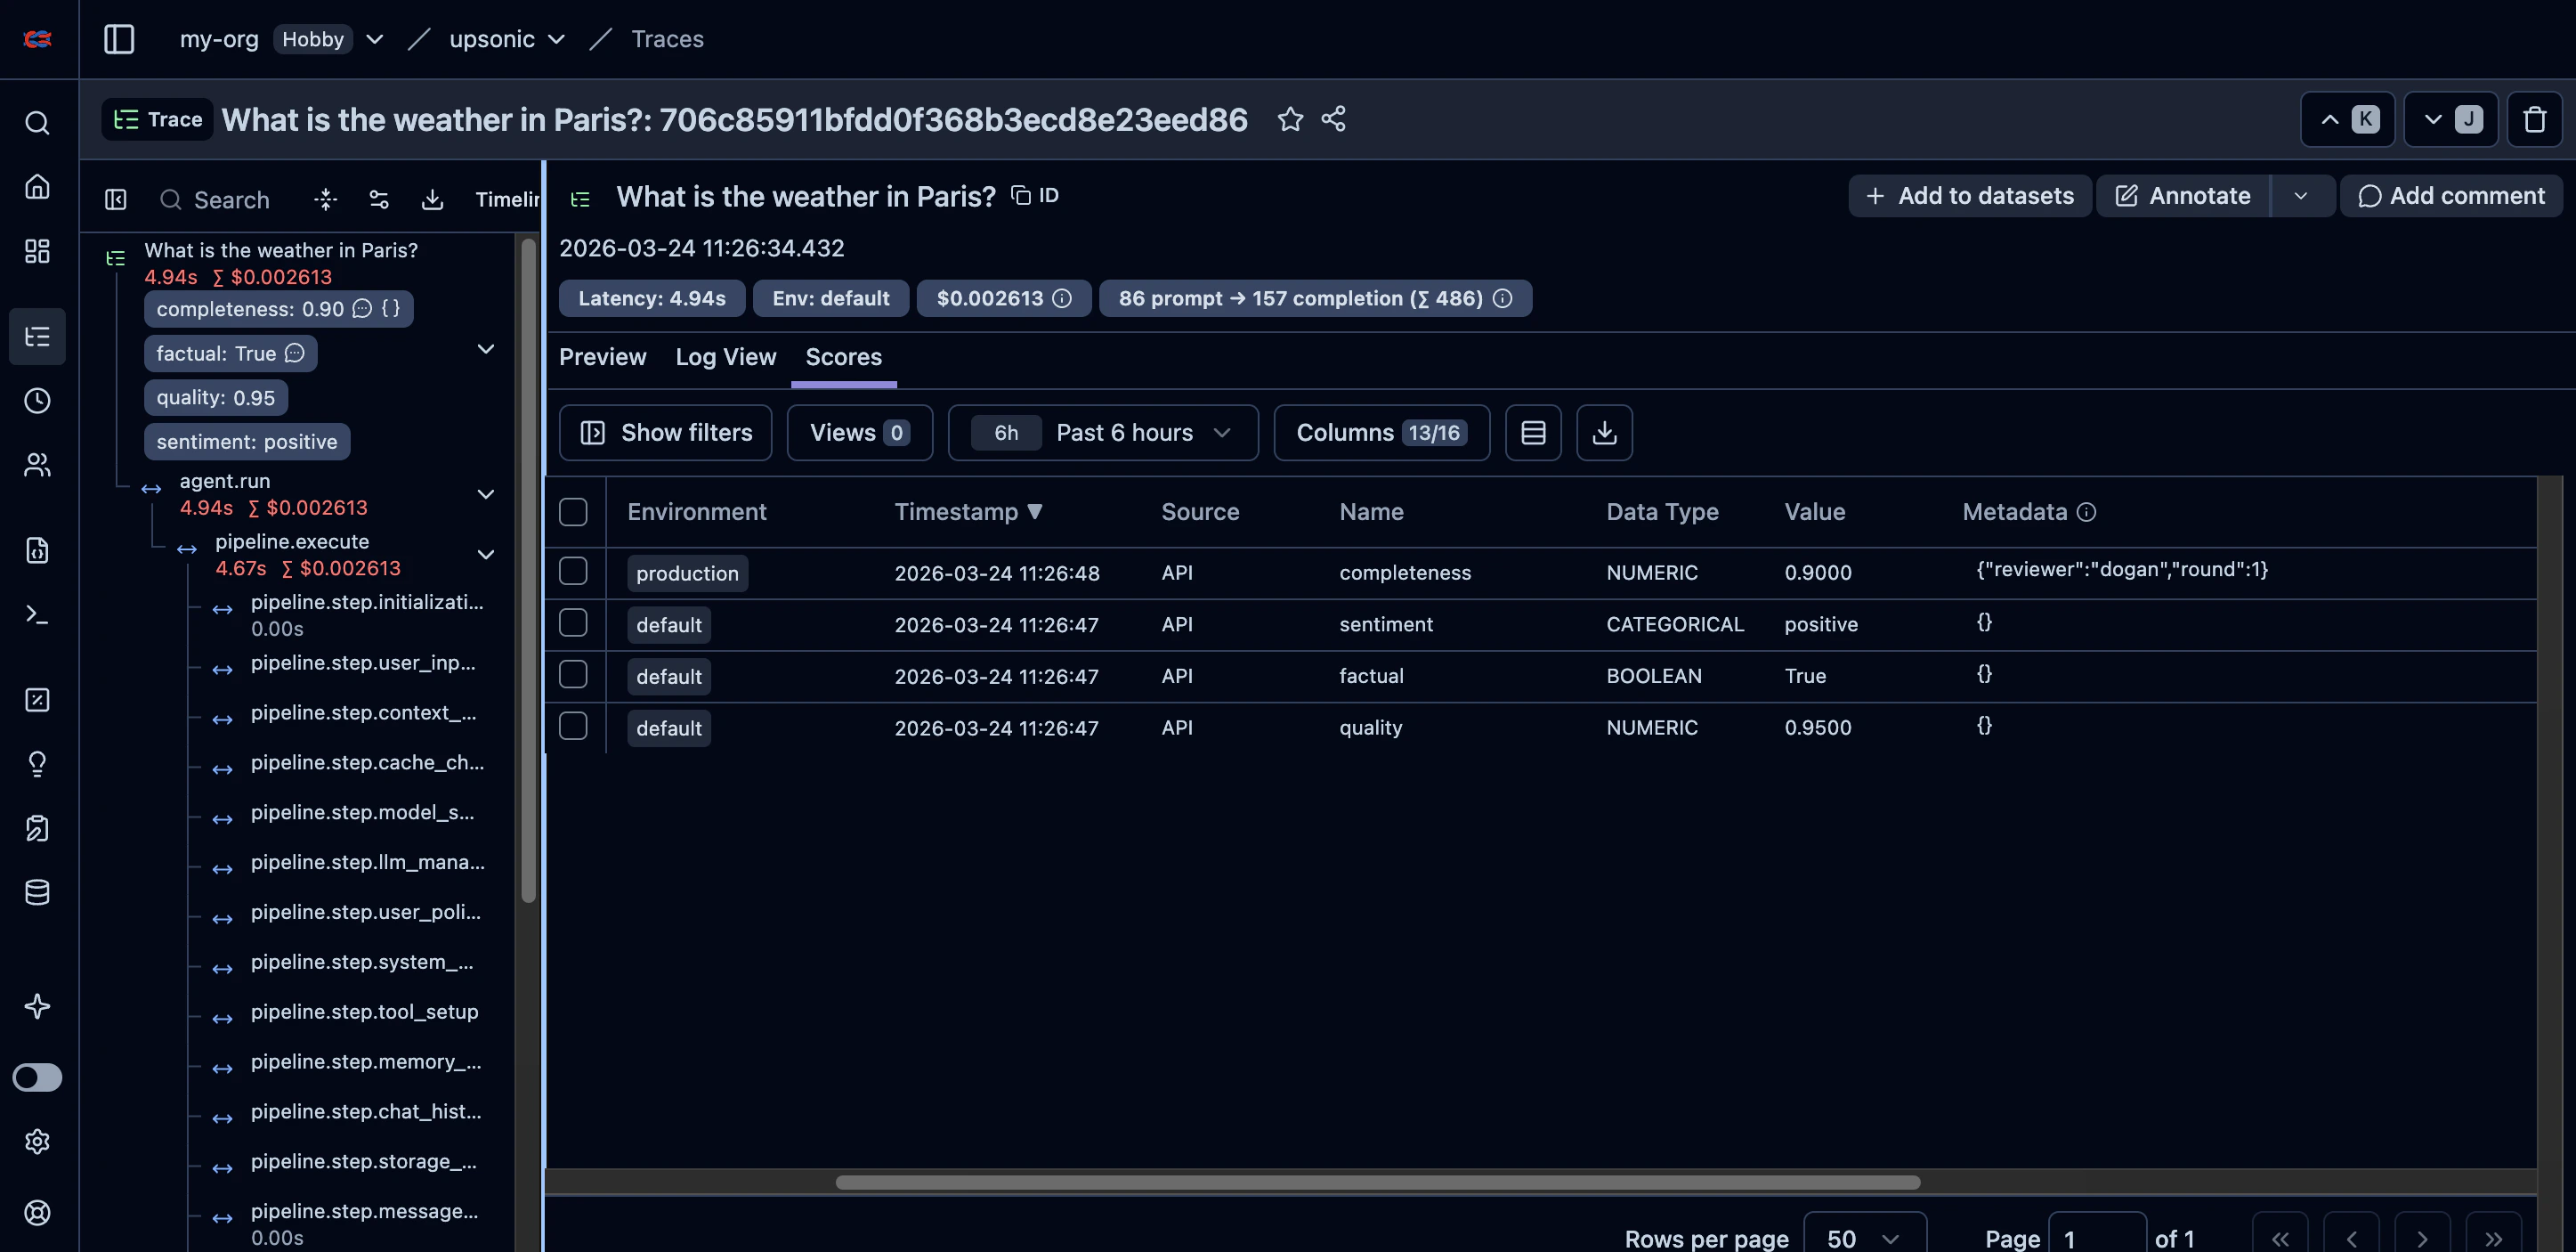This screenshot has width=2576, height=1252.
Task: Switch to the Preview tab
Action: 602,357
